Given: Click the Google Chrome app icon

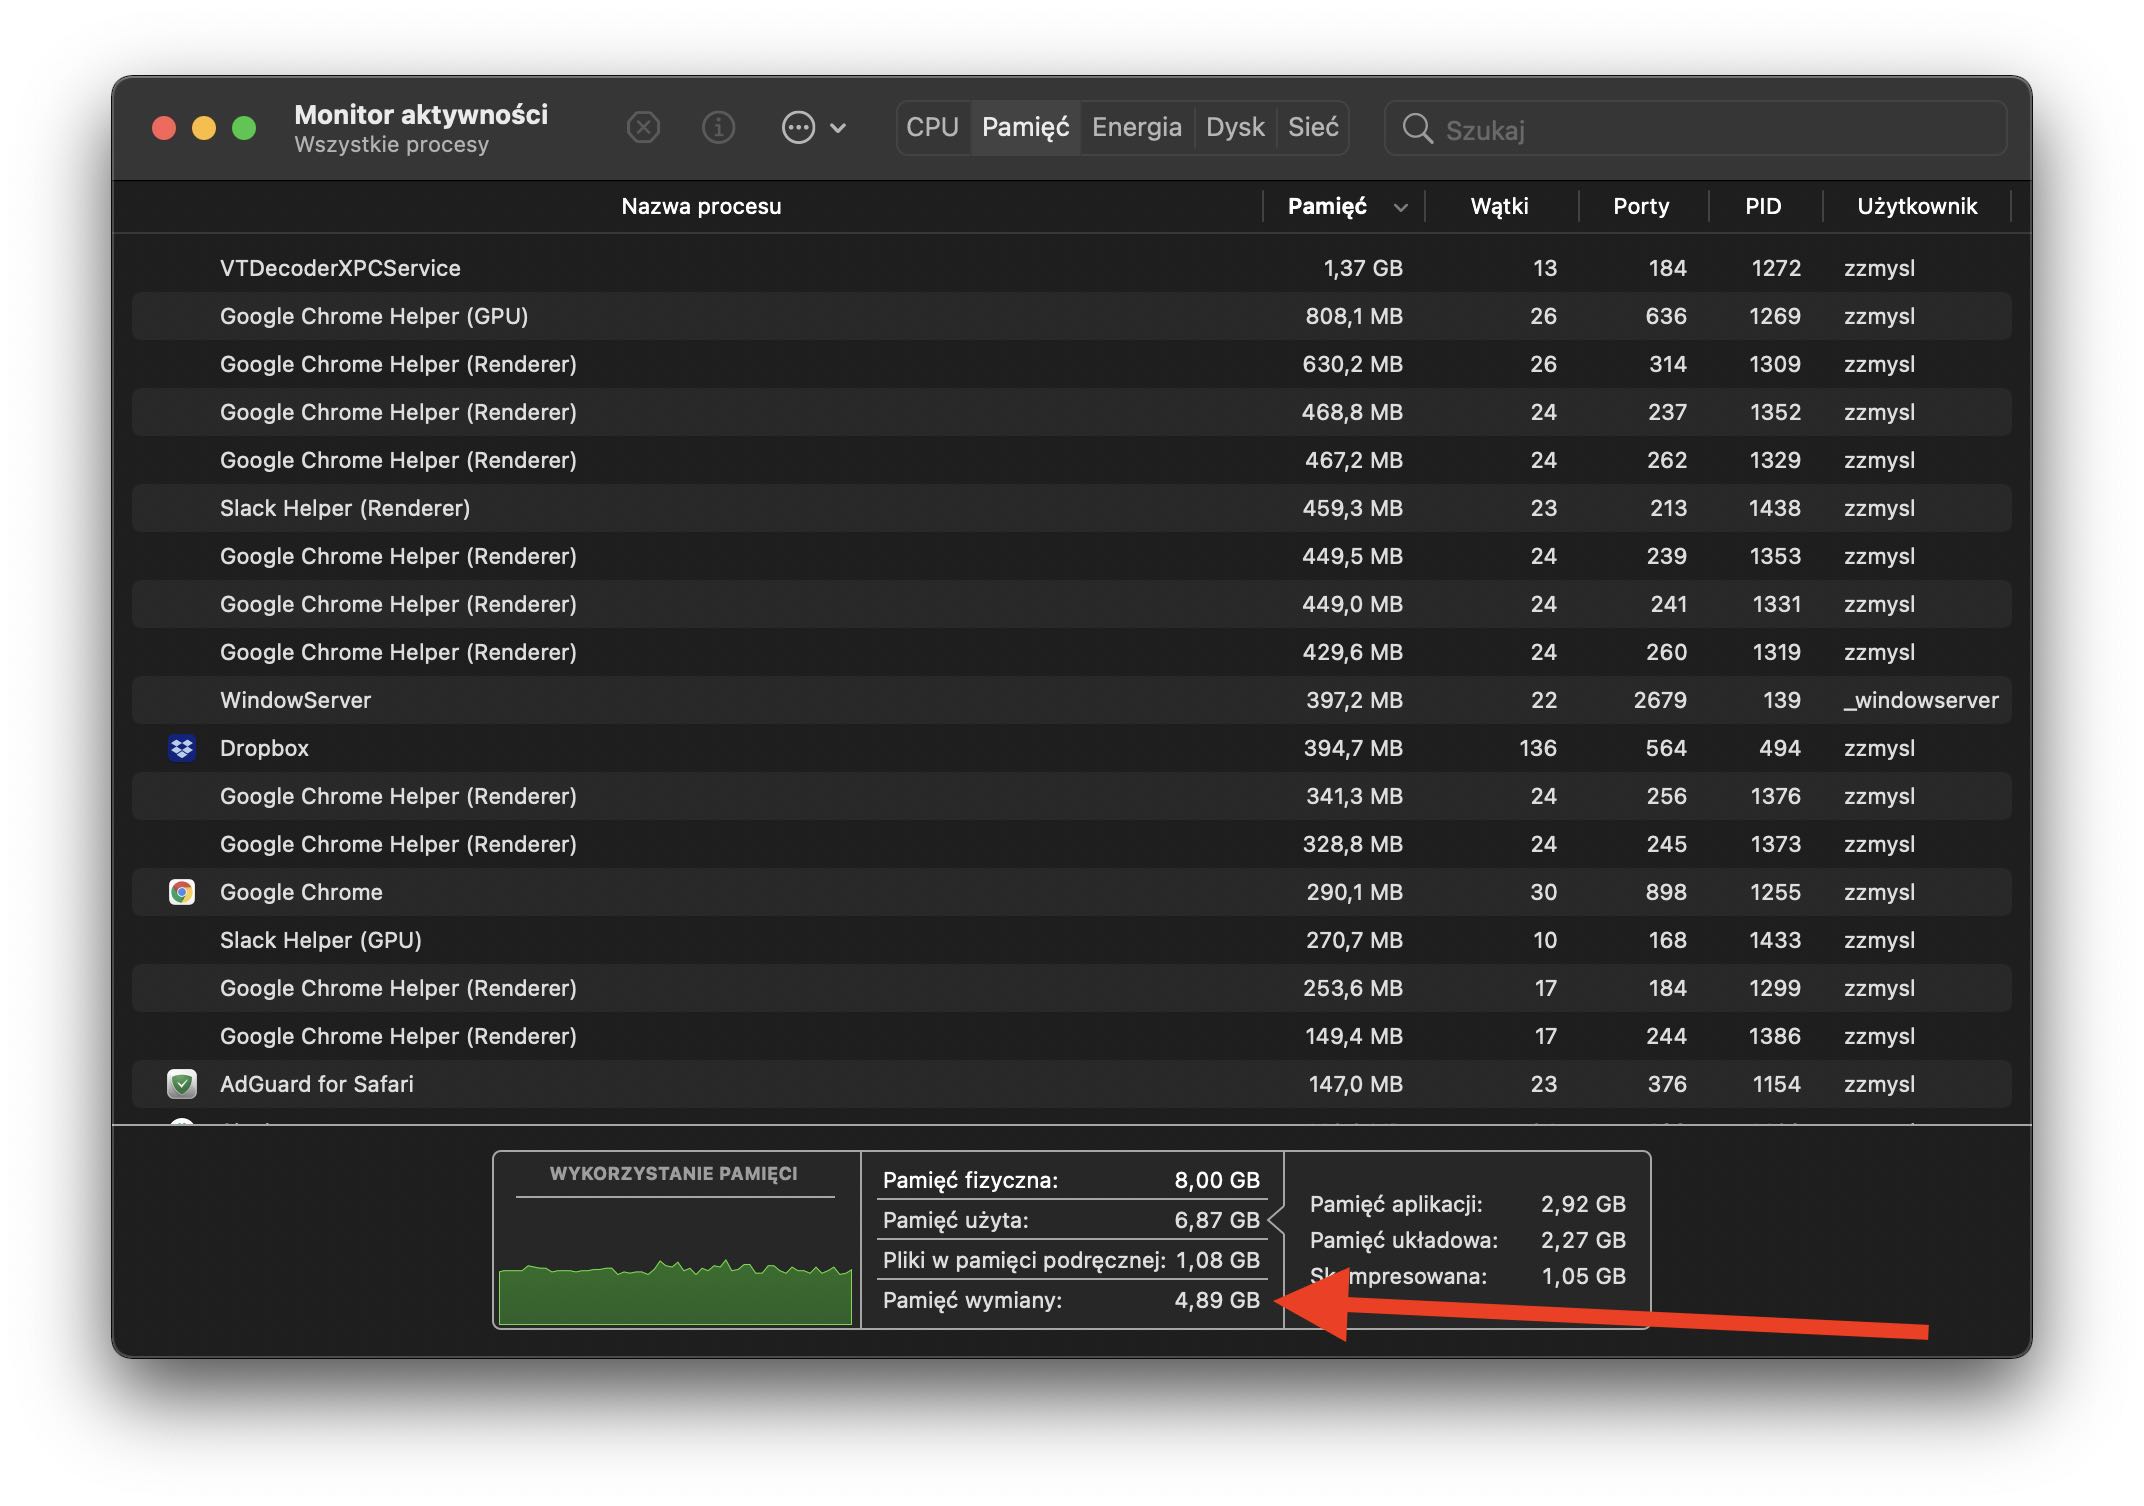Looking at the screenshot, I should tap(182, 892).
